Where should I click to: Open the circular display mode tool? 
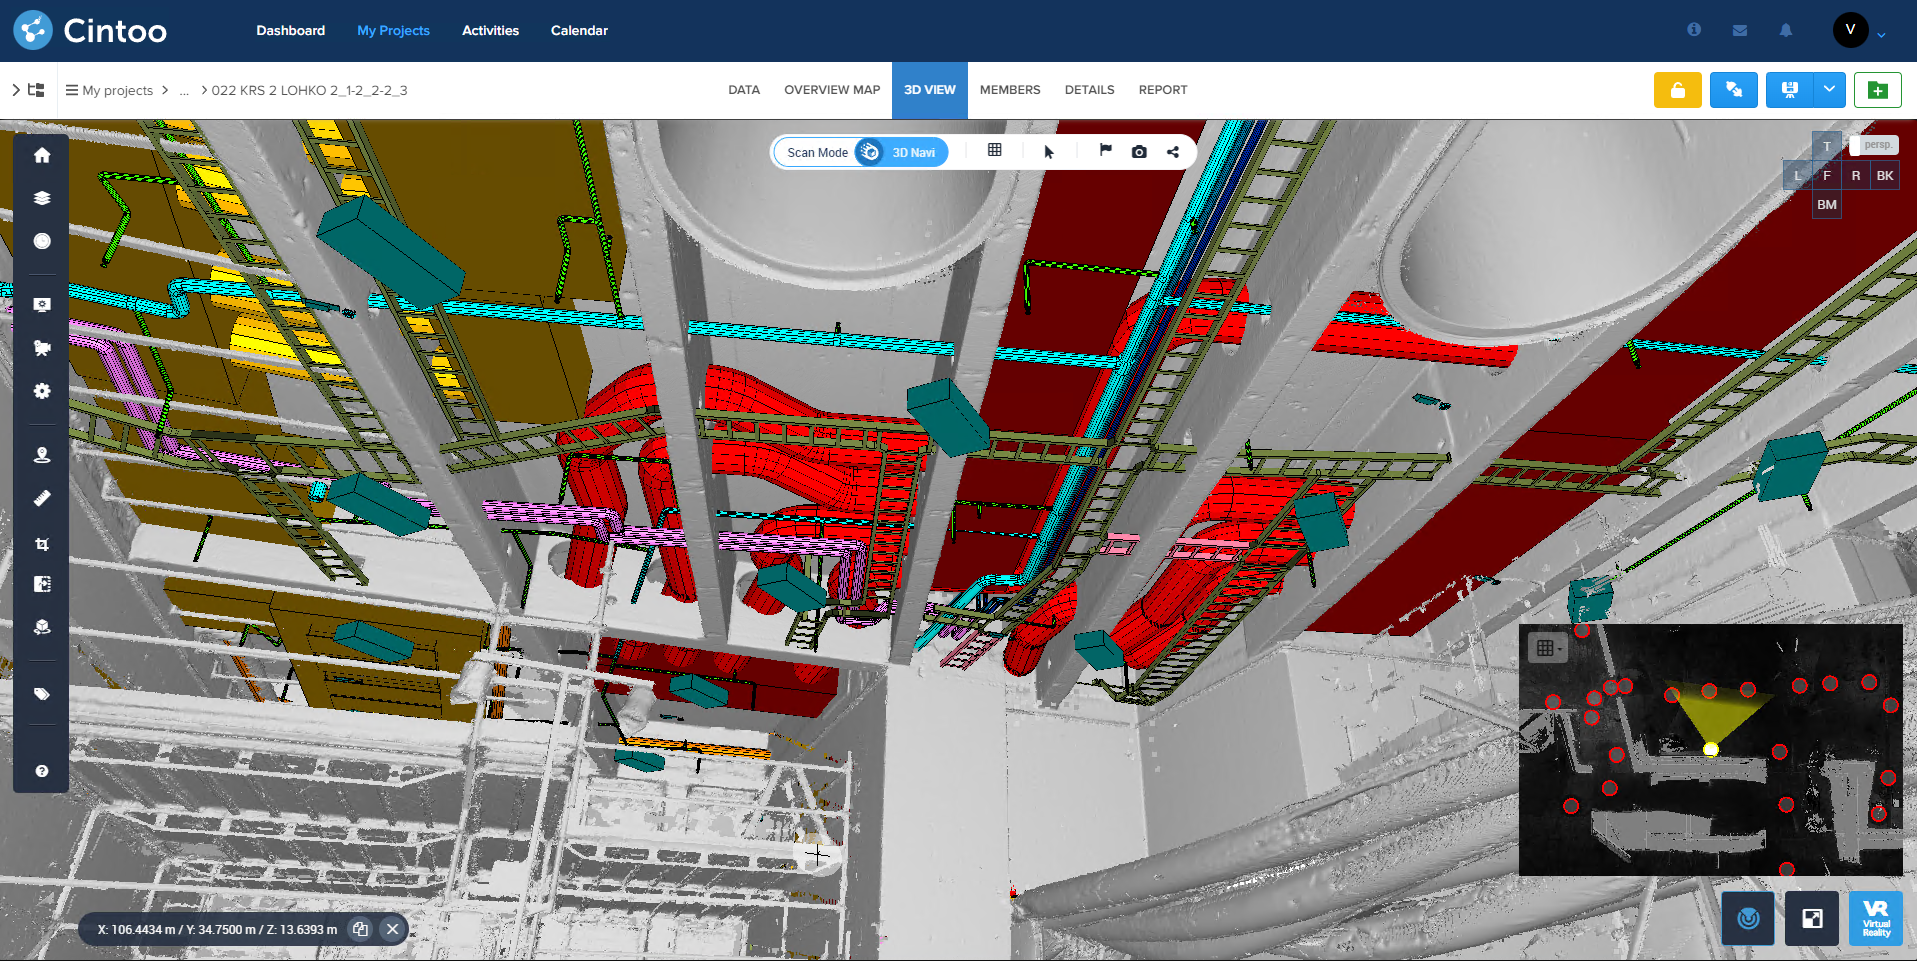click(42, 241)
